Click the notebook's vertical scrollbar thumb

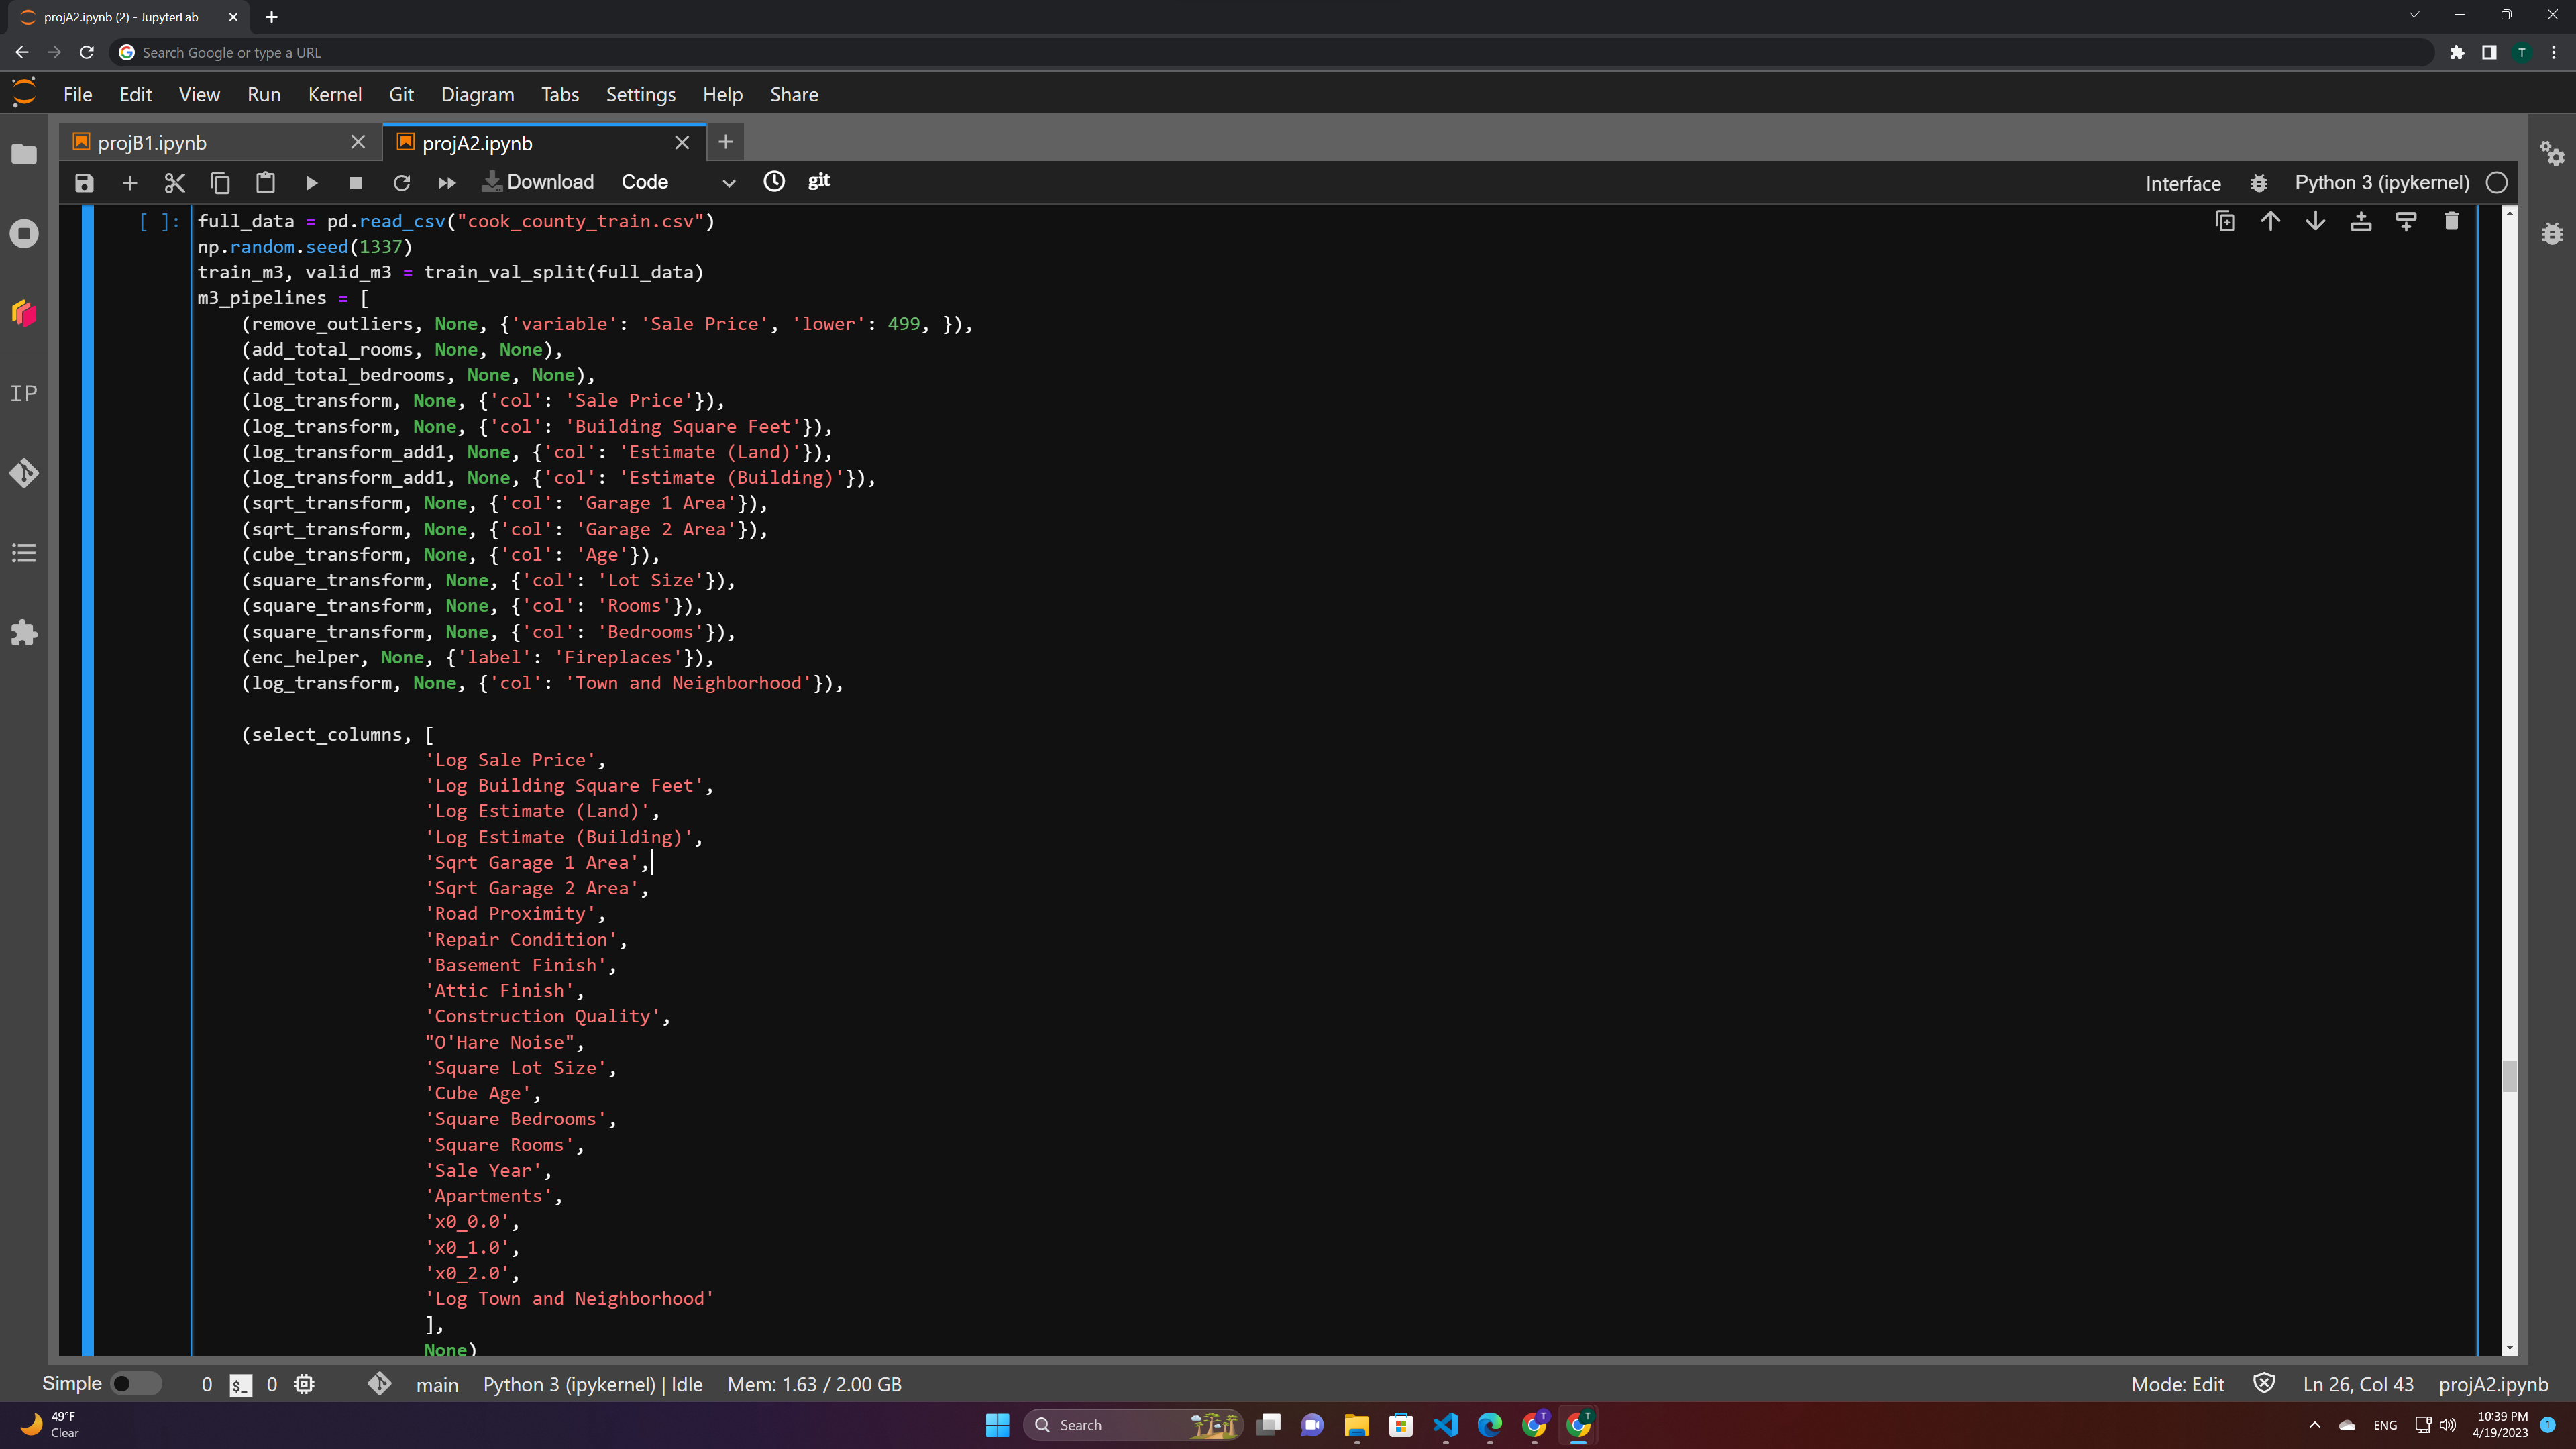pos(2509,1076)
